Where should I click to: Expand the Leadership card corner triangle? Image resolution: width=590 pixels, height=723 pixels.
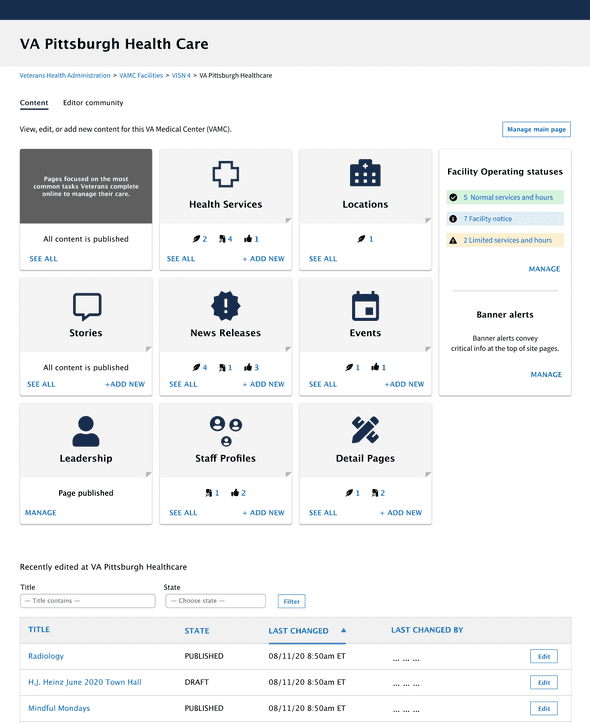149,474
